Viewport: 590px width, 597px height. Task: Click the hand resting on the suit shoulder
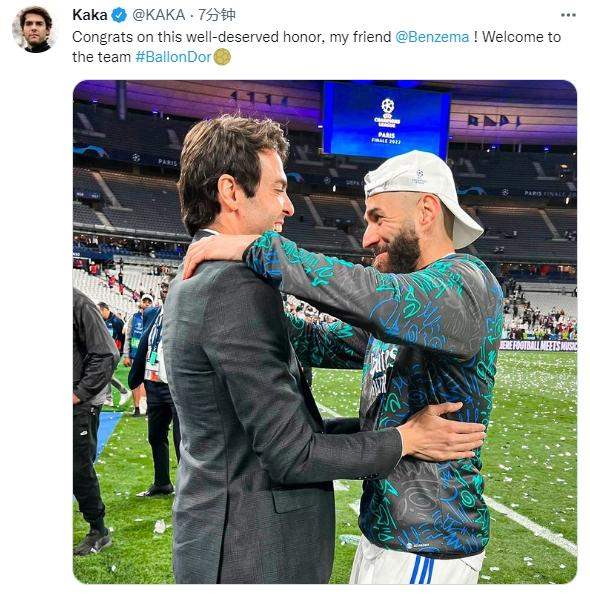point(215,253)
